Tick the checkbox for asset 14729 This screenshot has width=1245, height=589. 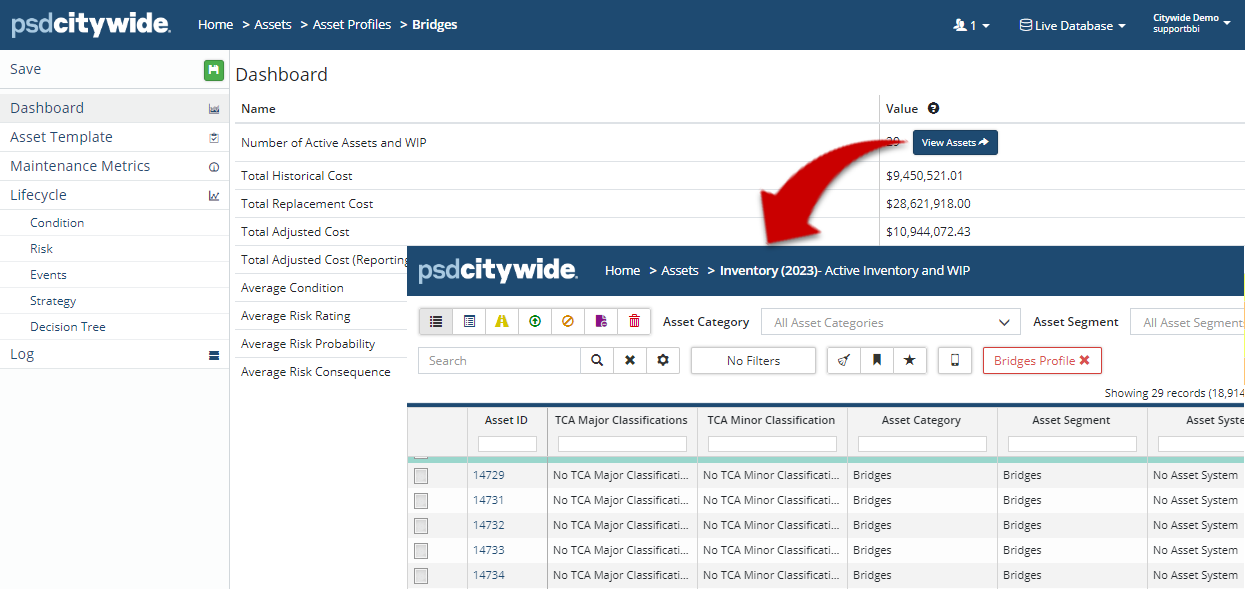click(x=421, y=476)
